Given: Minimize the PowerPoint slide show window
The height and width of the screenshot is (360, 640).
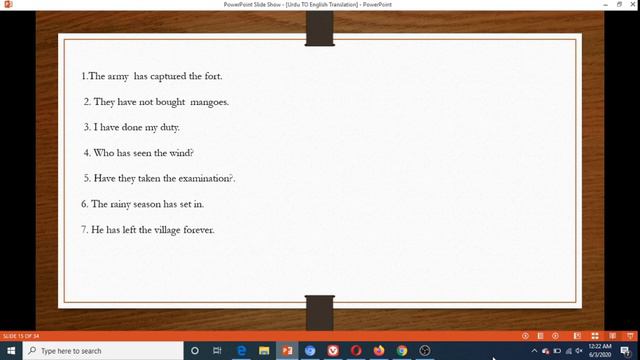Looking at the screenshot, I should (x=606, y=4).
